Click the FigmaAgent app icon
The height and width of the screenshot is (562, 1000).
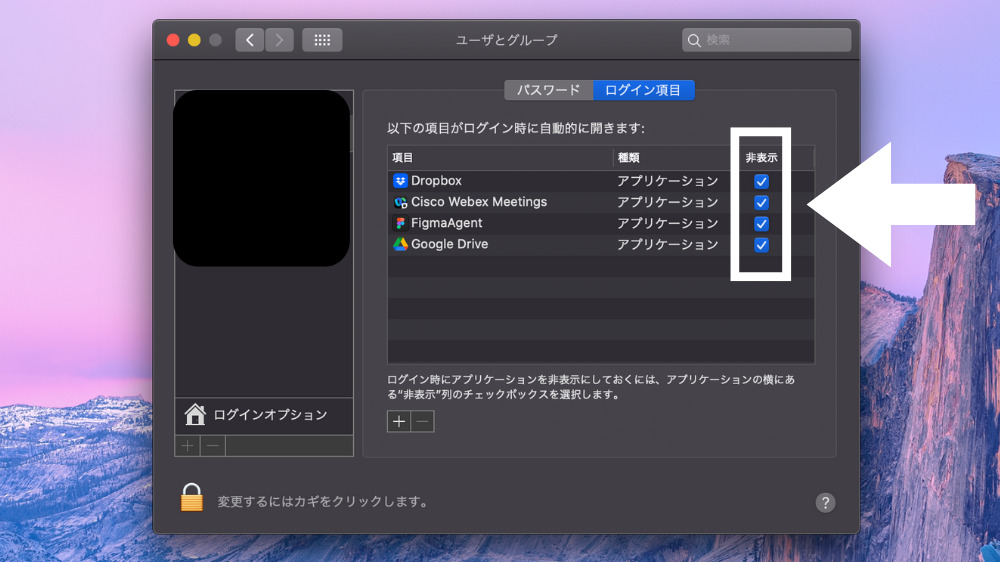[x=400, y=223]
